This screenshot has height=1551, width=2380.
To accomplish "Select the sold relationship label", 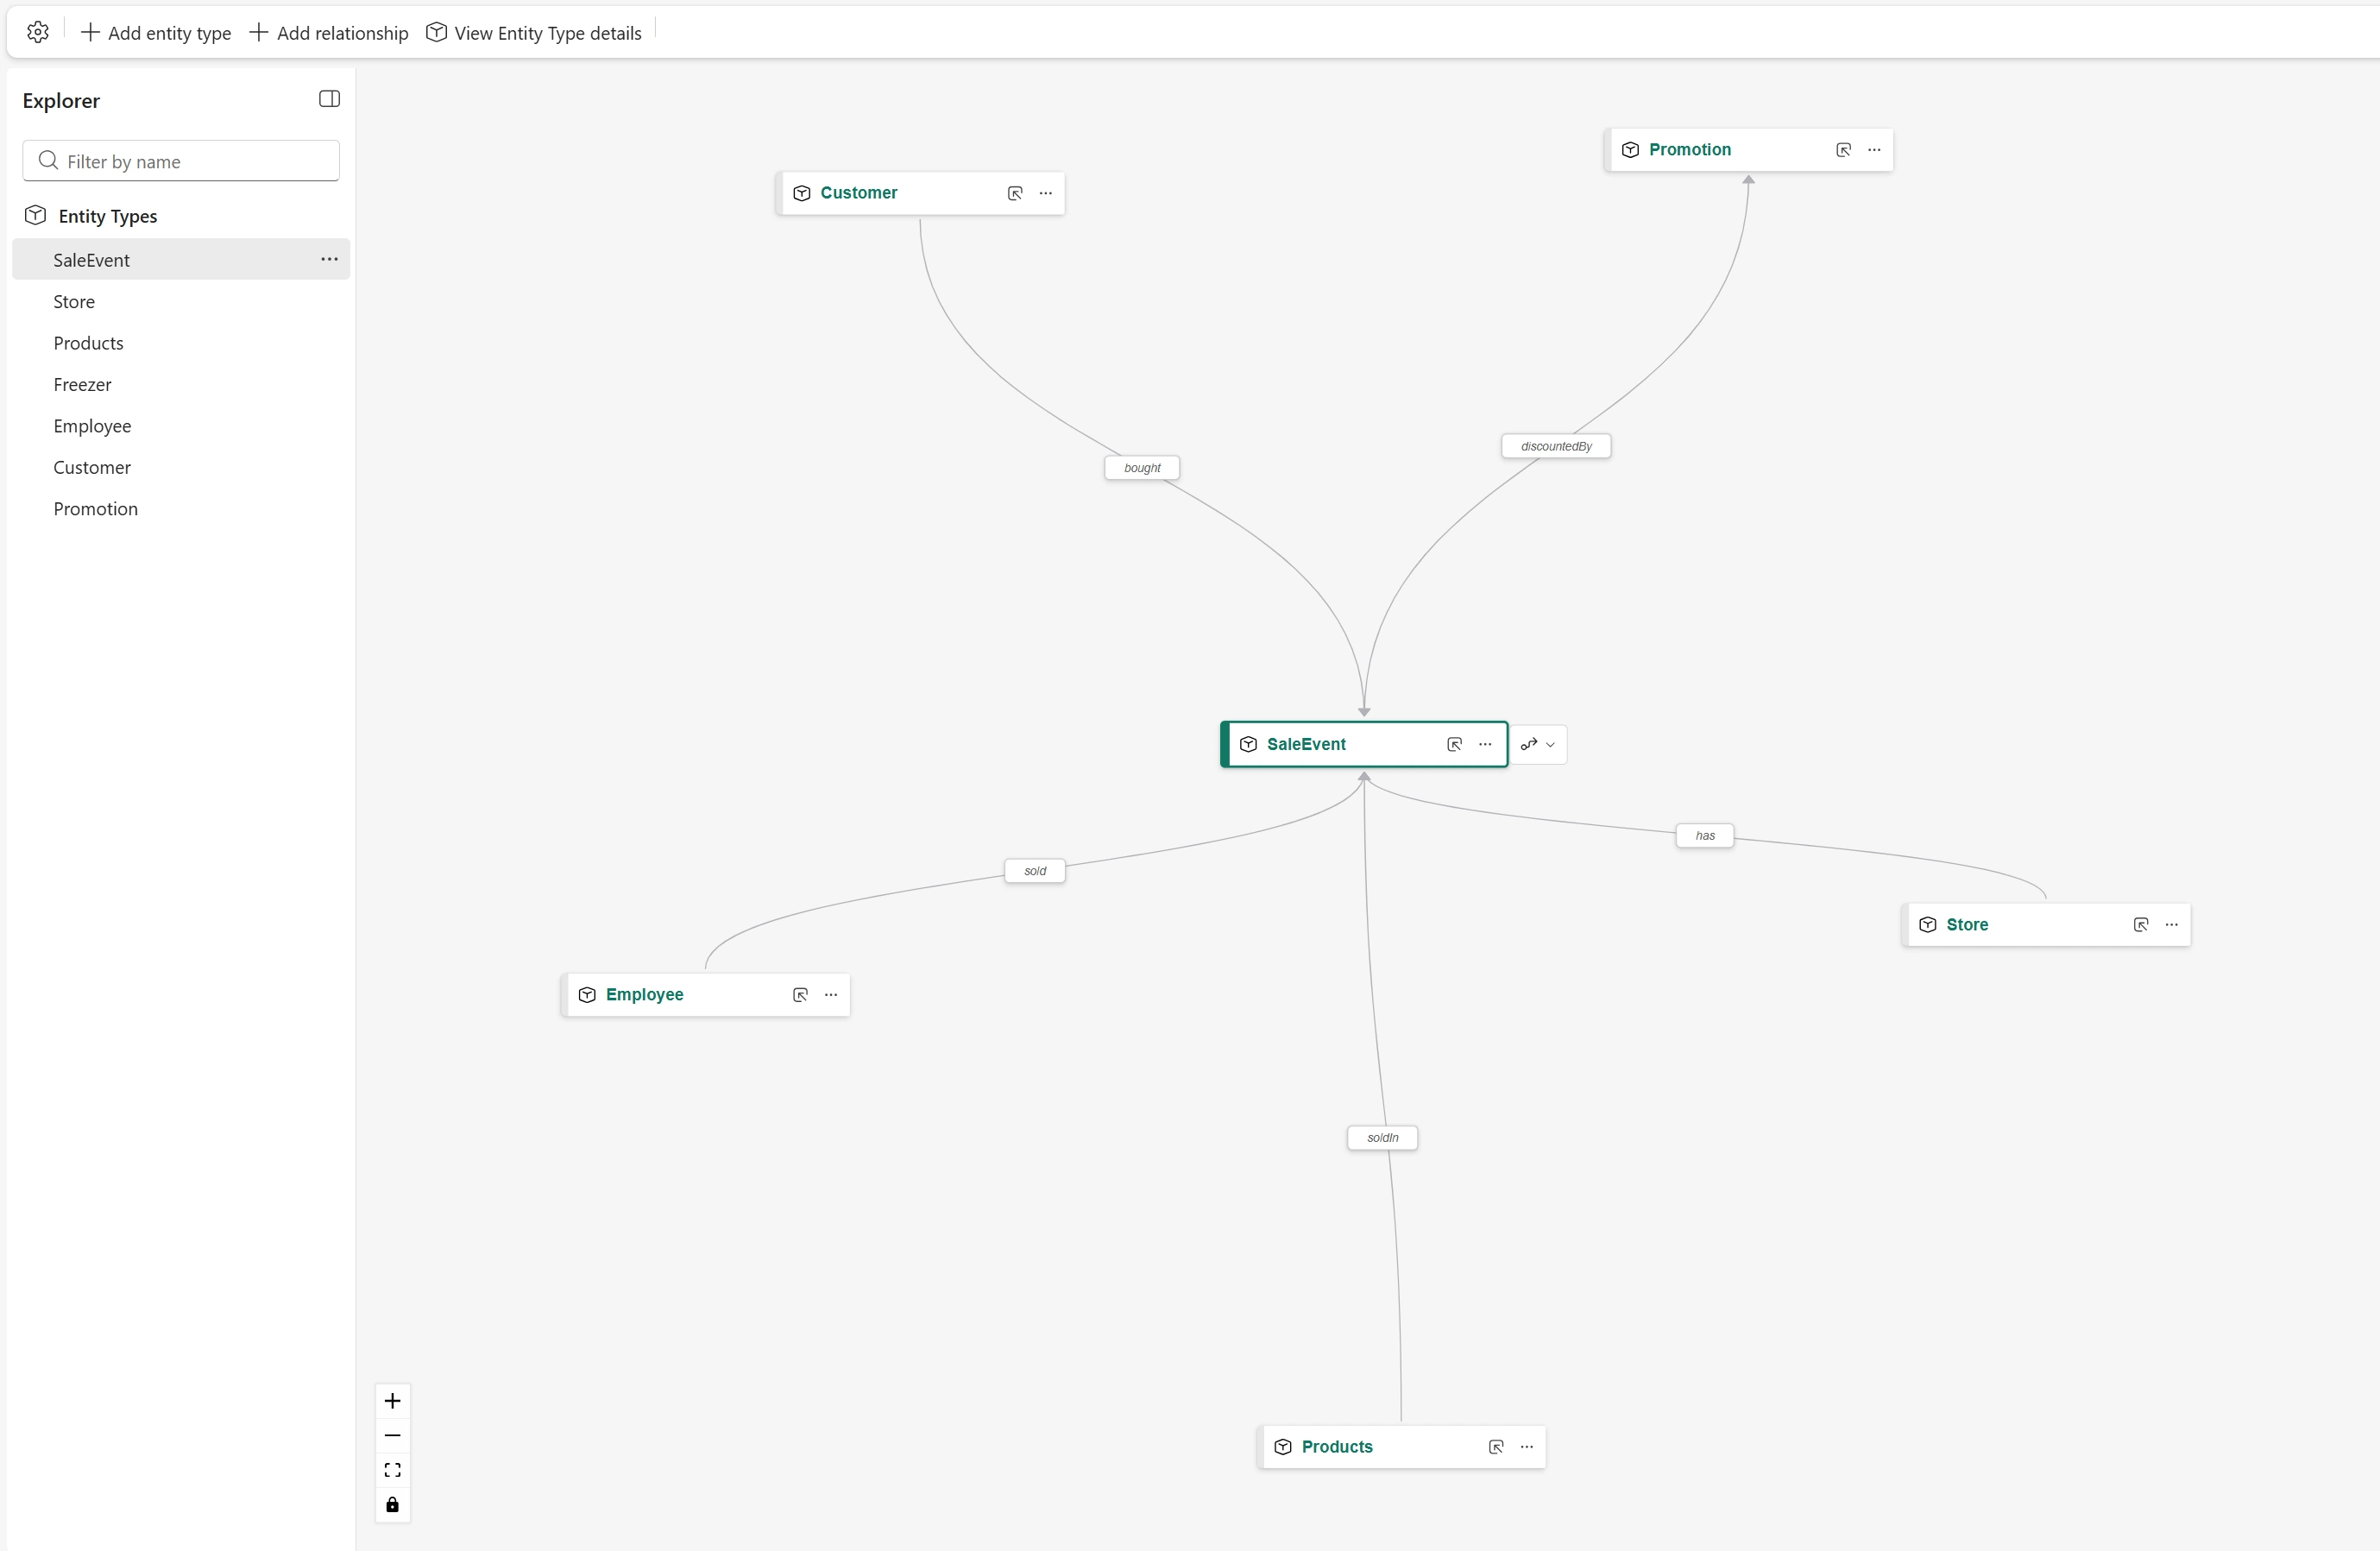I will 1035,871.
